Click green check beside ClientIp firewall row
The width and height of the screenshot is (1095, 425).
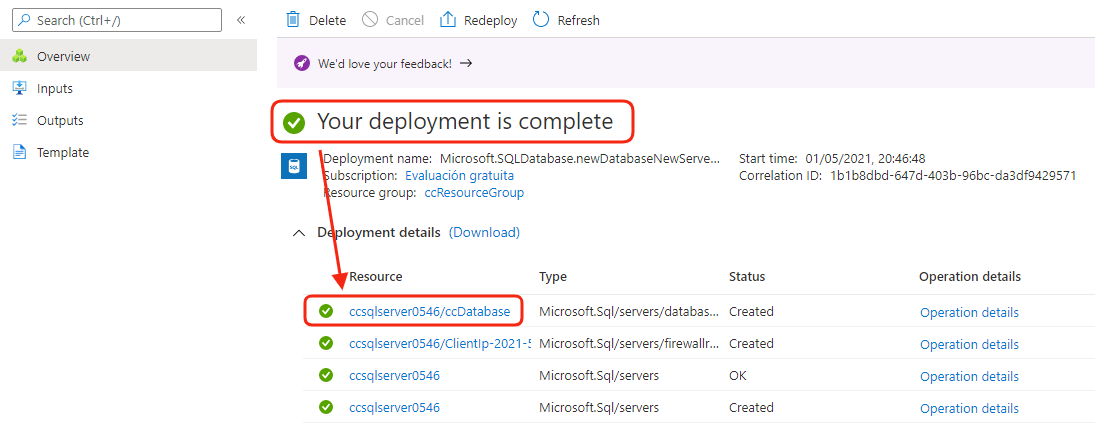[325, 343]
